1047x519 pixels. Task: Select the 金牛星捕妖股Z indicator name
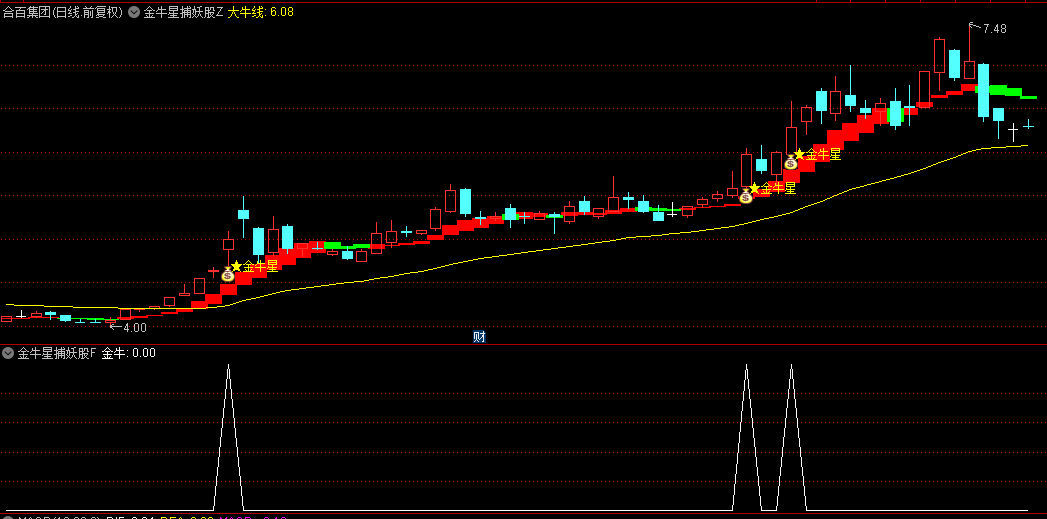tap(184, 12)
